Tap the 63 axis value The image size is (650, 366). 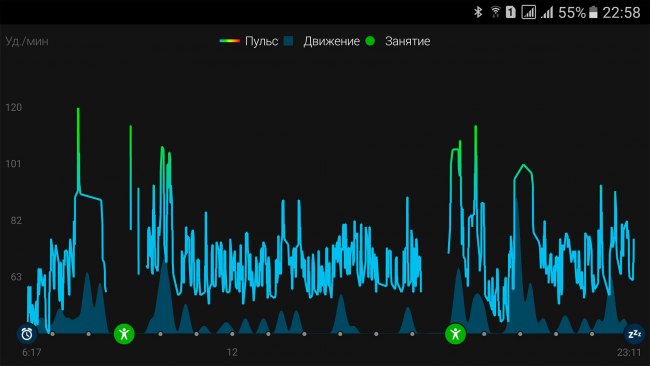(16, 277)
